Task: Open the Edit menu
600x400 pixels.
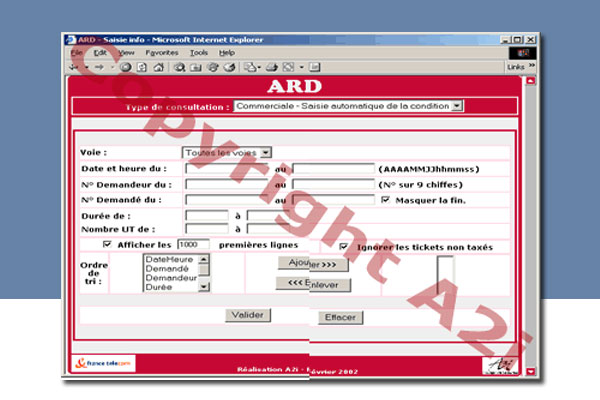Action: [100, 53]
